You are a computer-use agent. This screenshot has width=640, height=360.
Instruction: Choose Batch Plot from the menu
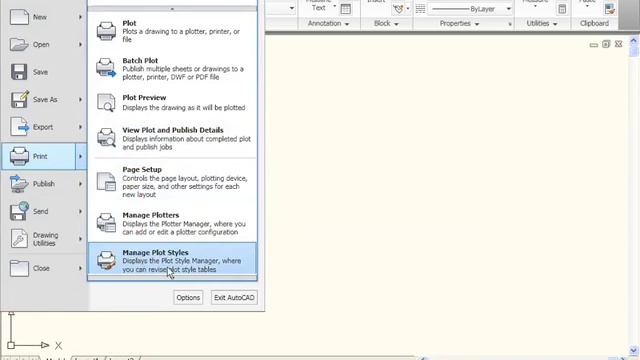click(172, 68)
